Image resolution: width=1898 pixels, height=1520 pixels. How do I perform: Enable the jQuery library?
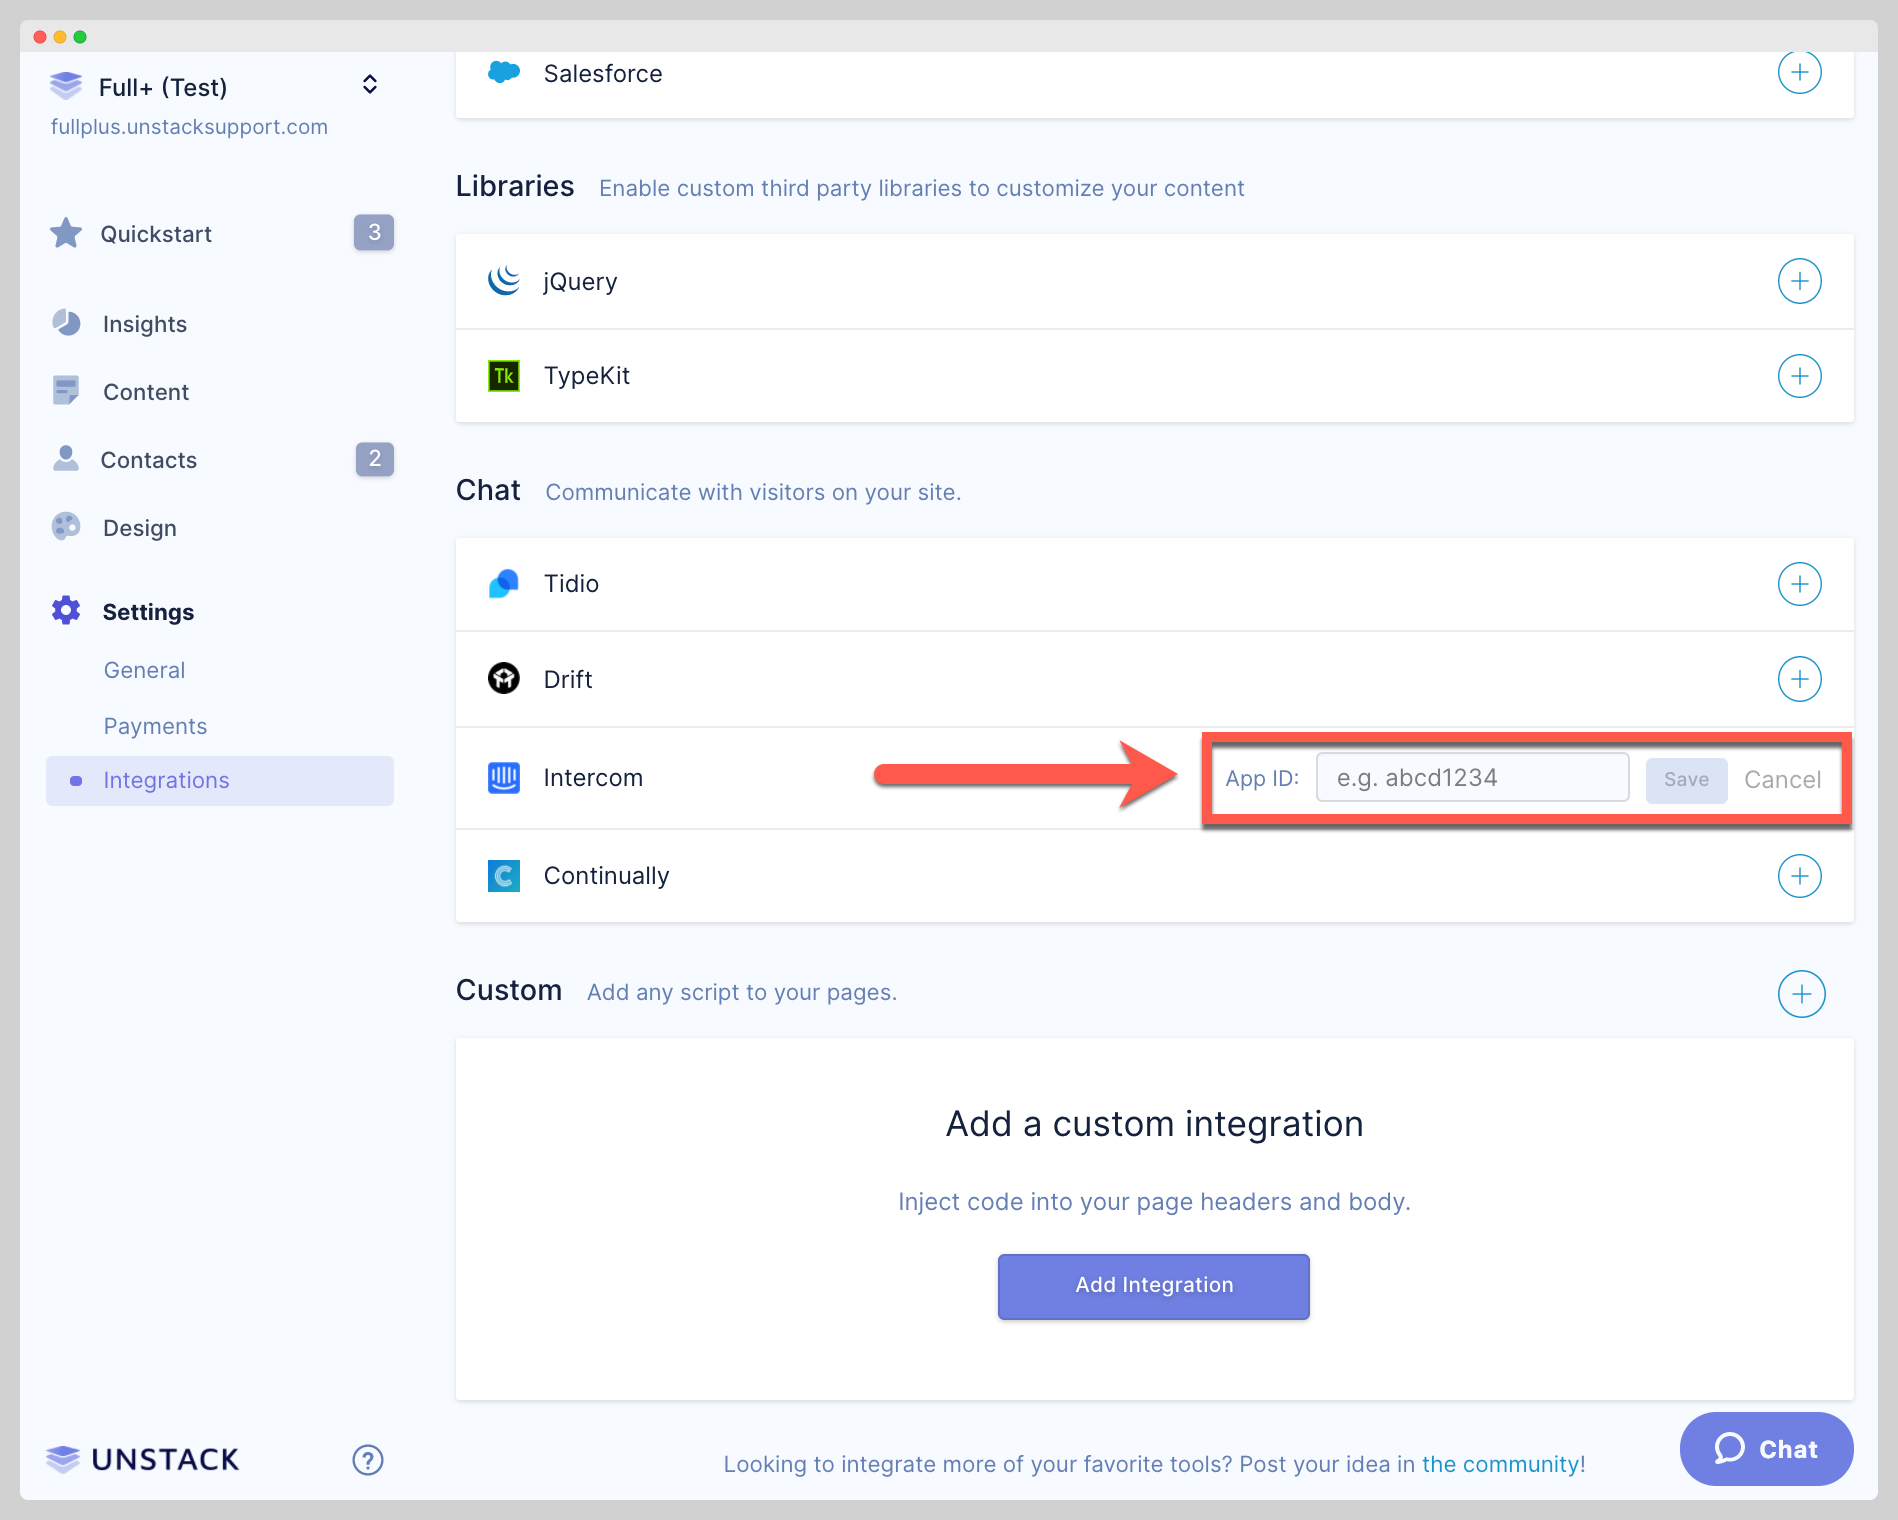[x=1800, y=281]
